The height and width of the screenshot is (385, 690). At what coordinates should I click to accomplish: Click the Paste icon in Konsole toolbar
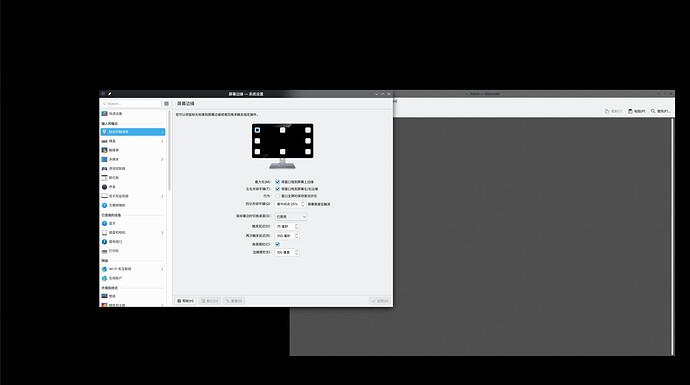630,111
